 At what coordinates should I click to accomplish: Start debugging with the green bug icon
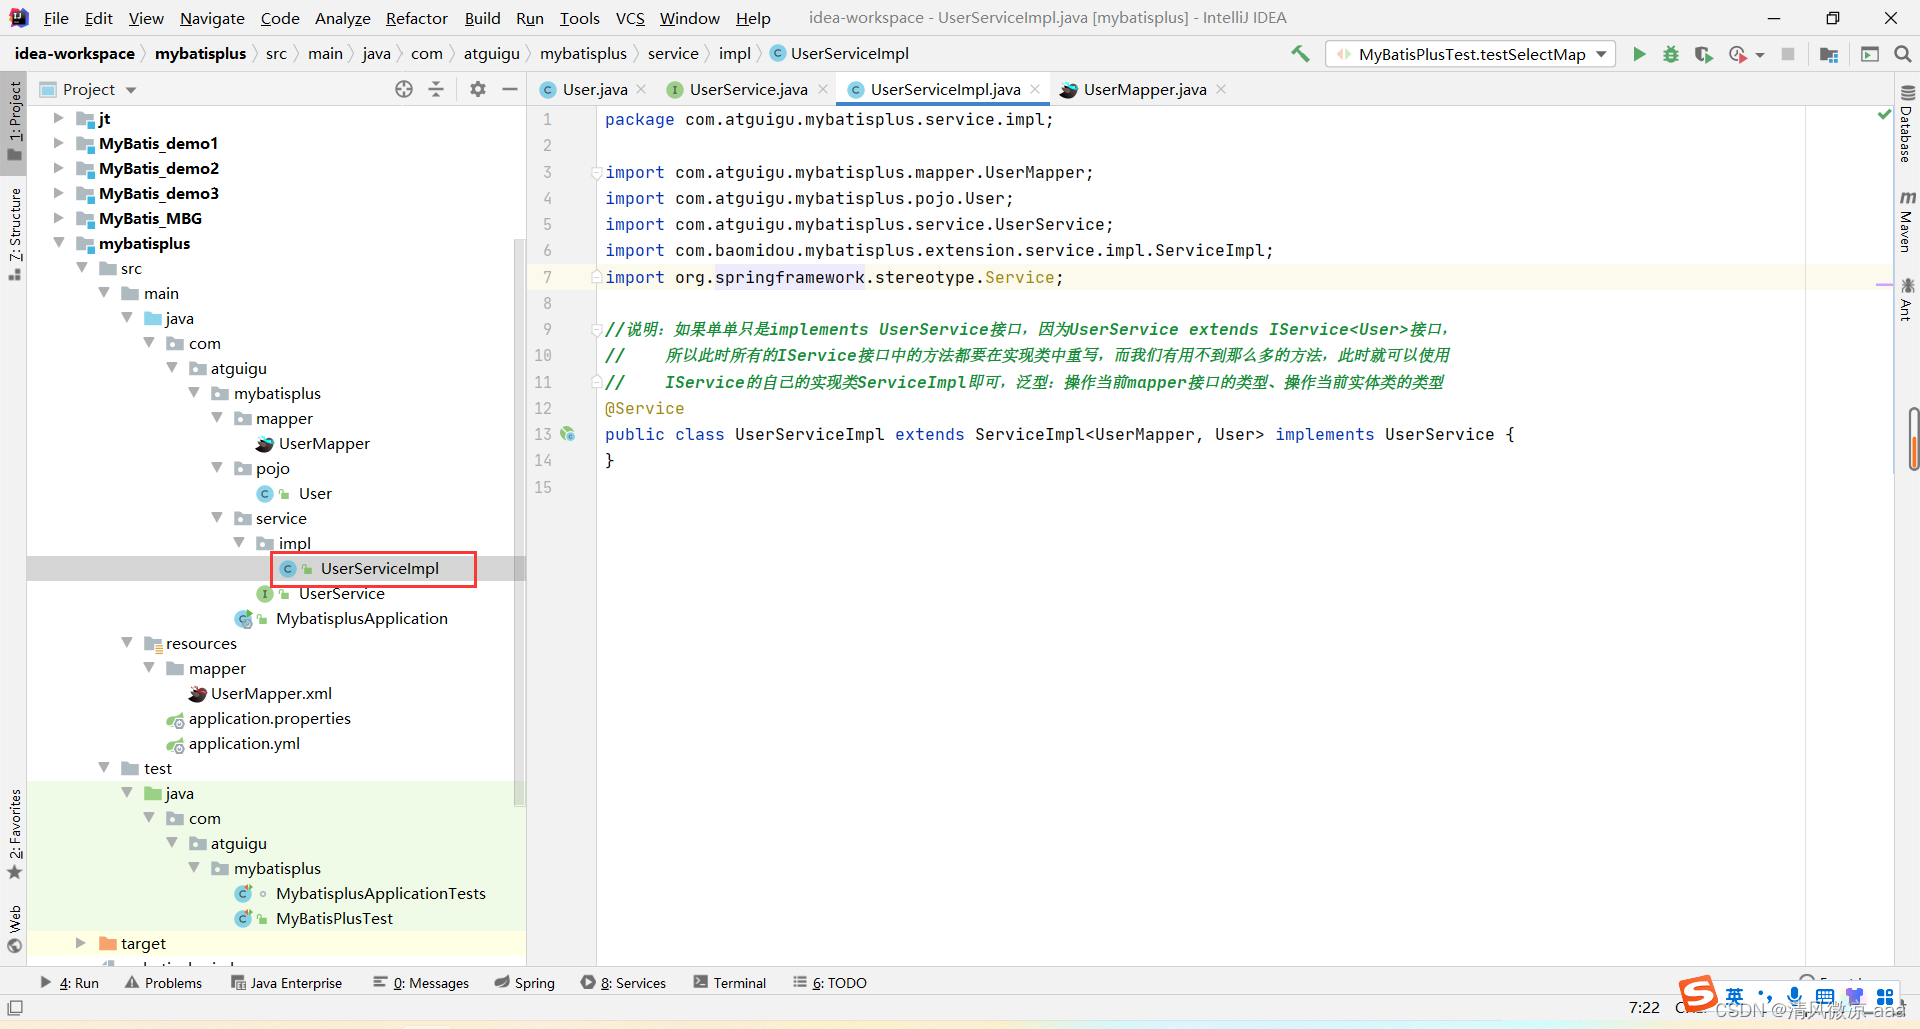tap(1671, 54)
